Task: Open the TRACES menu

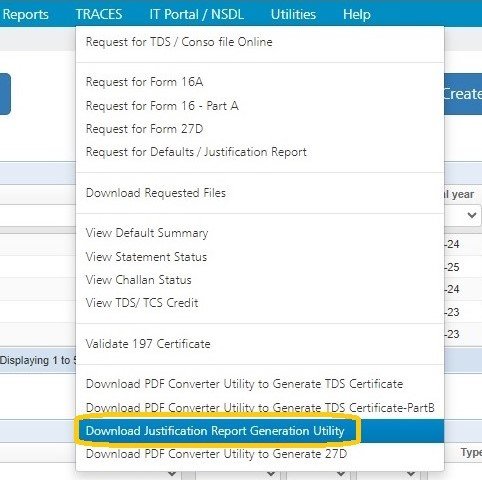Action: (99, 14)
